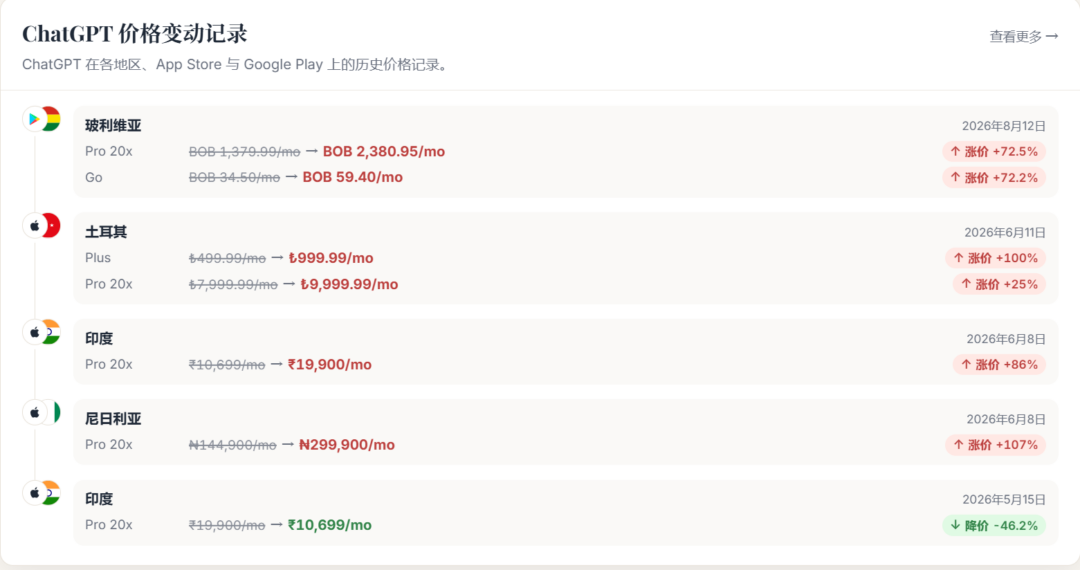
Task: Click the Bolivia flag icon
Action: [52, 118]
